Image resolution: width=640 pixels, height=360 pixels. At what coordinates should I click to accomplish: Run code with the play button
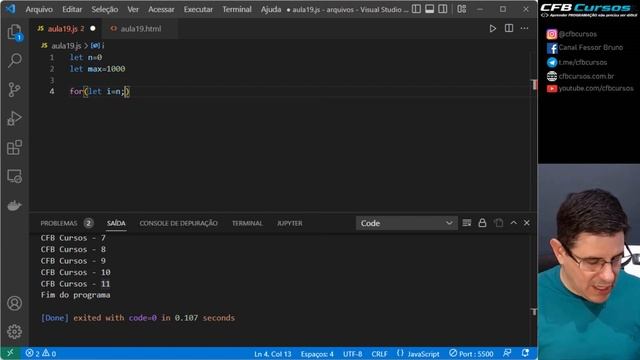pos(493,29)
